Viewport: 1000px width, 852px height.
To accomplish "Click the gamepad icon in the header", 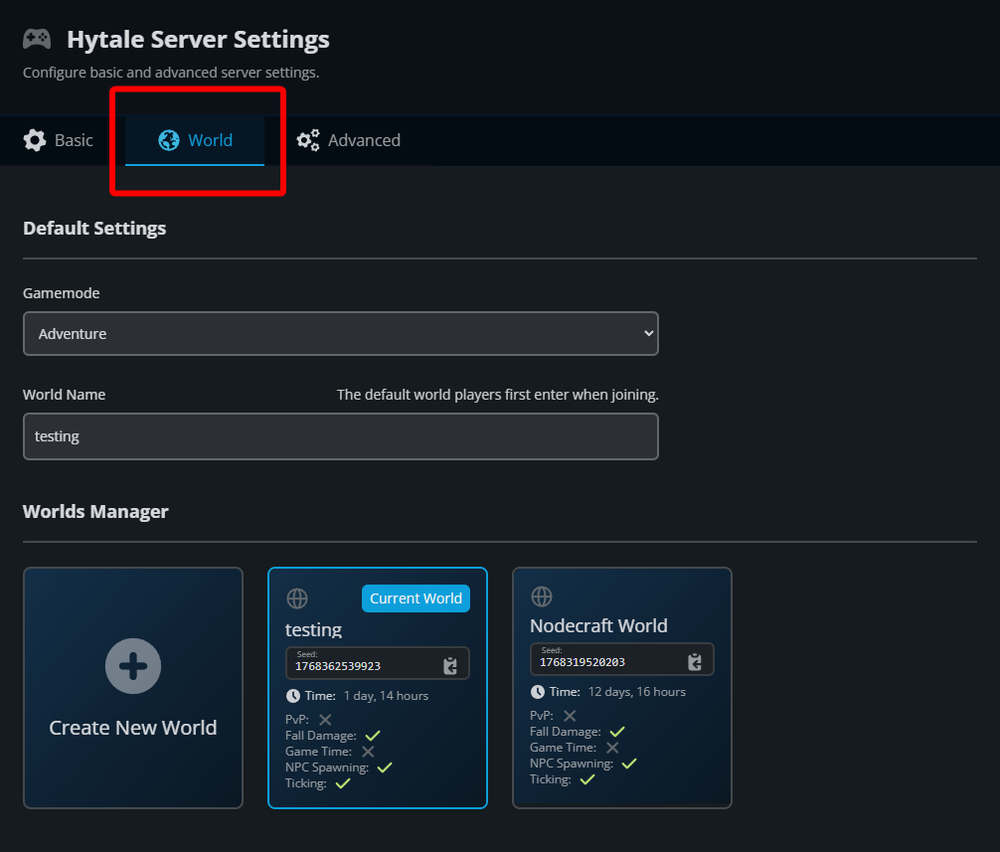I will point(36,38).
